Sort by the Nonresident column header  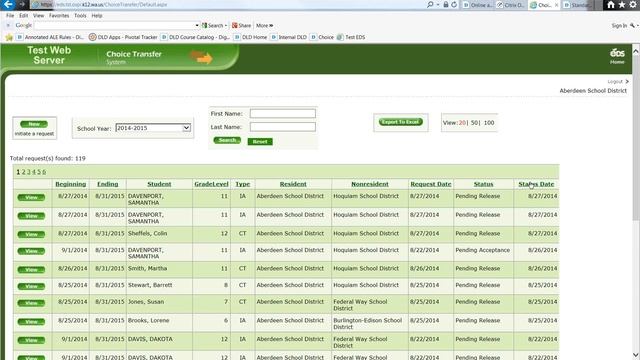(x=370, y=184)
